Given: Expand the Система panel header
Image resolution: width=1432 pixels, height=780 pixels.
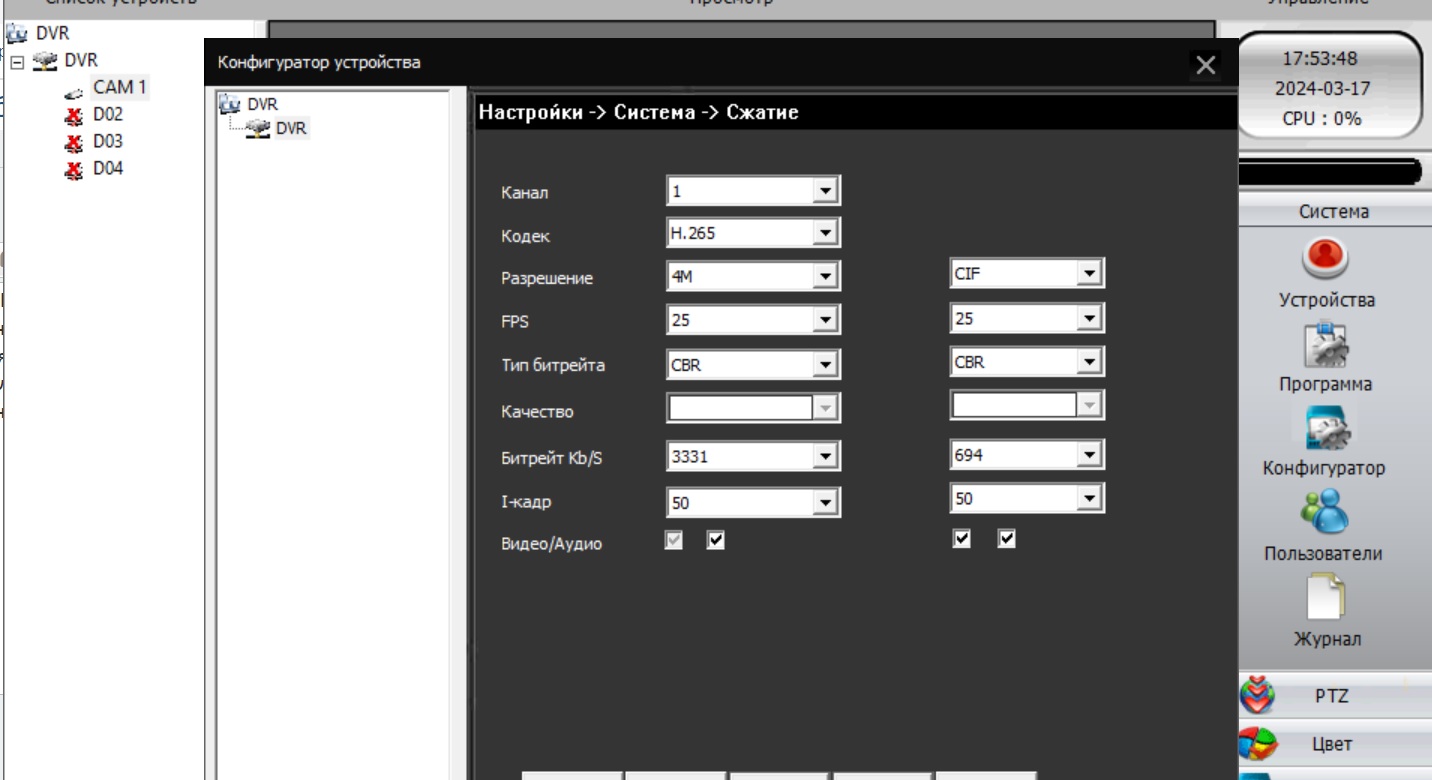Looking at the screenshot, I should pos(1334,212).
